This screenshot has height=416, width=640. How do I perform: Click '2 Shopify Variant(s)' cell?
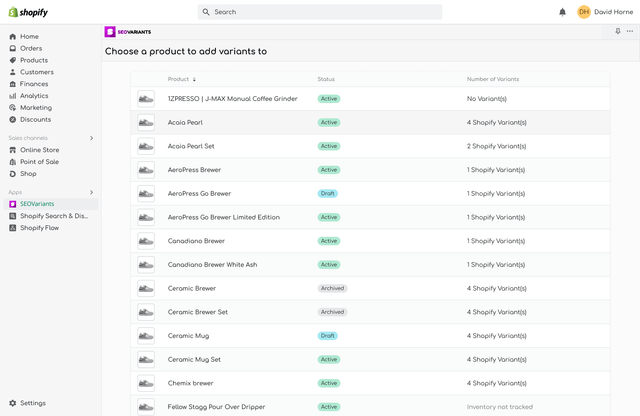pos(496,146)
